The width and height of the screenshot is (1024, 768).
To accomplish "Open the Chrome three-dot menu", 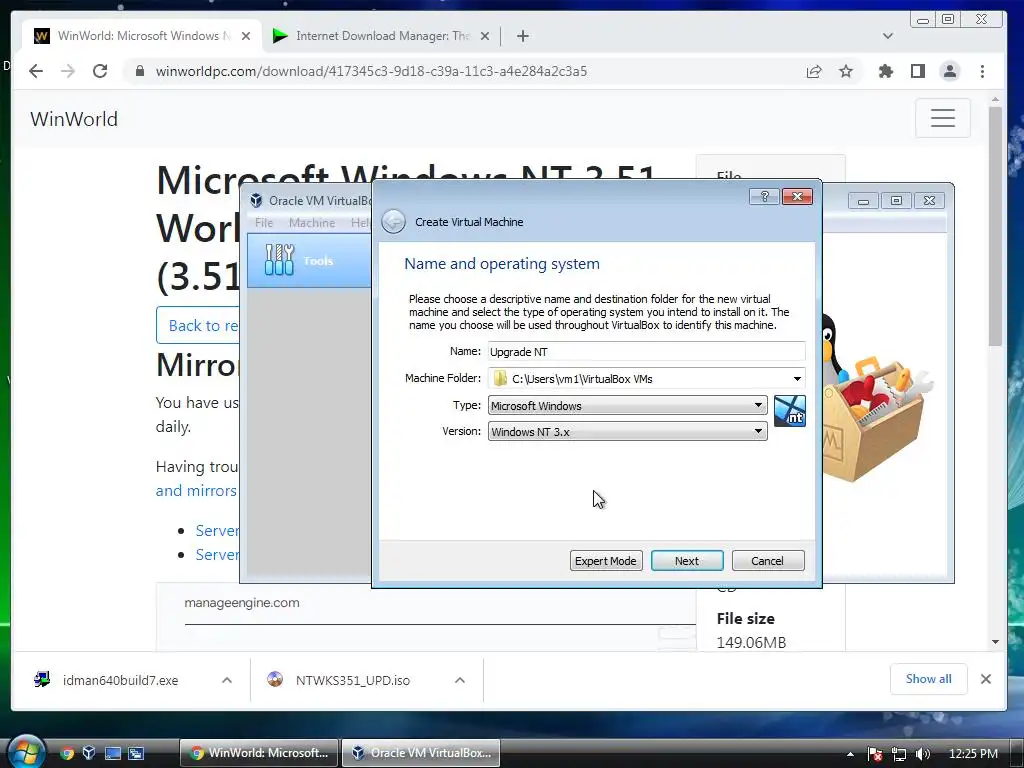I will 982,71.
